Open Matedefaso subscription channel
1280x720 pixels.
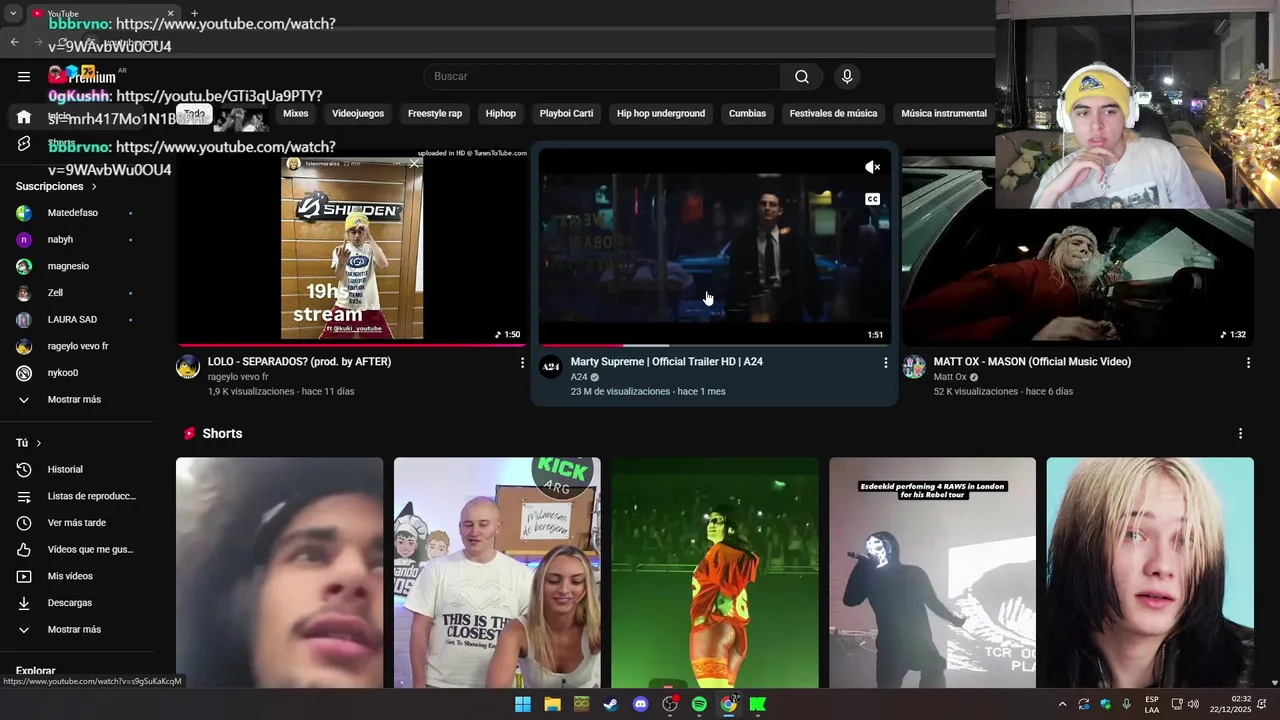pyautogui.click(x=73, y=213)
